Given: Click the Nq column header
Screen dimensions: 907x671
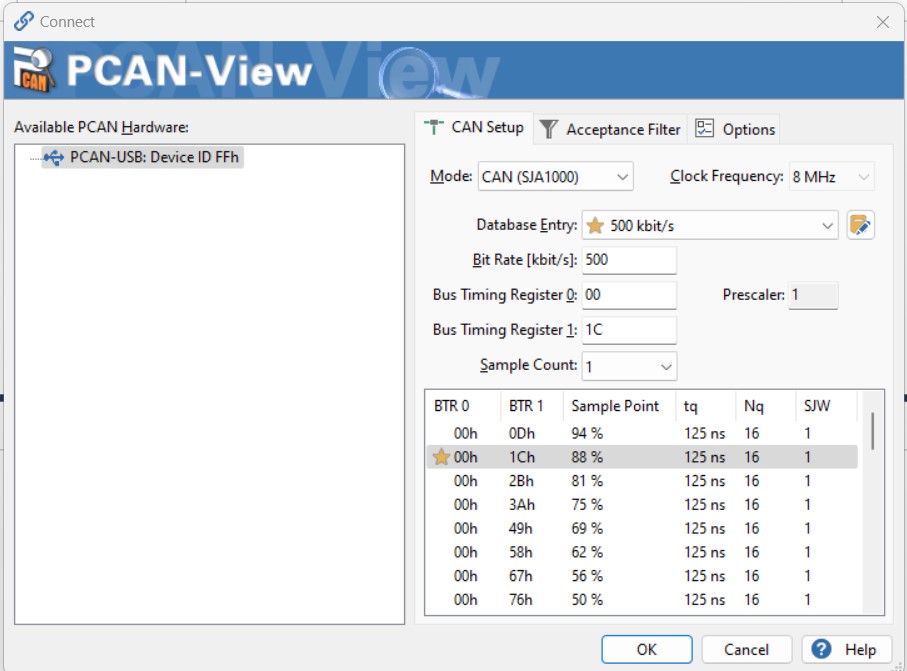Looking at the screenshot, I should (766, 405).
